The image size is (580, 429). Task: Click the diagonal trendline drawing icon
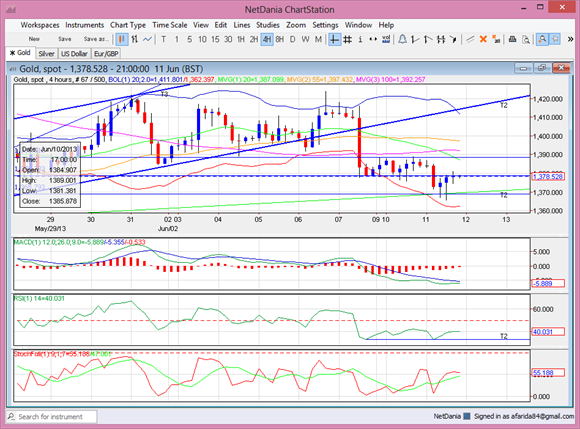click(470, 39)
